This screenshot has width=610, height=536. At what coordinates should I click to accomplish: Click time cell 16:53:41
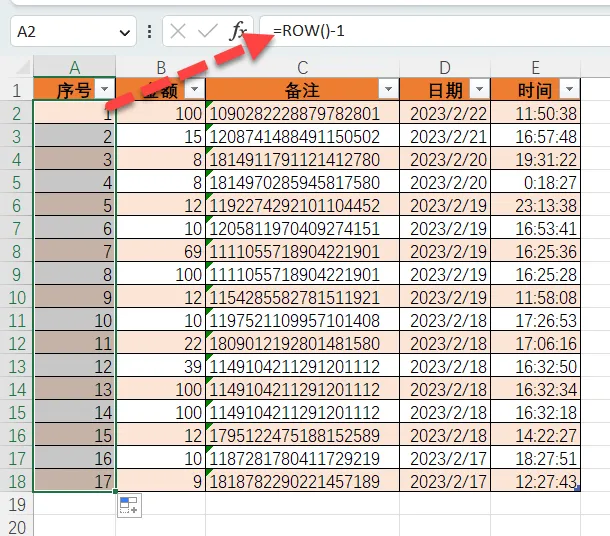point(536,228)
